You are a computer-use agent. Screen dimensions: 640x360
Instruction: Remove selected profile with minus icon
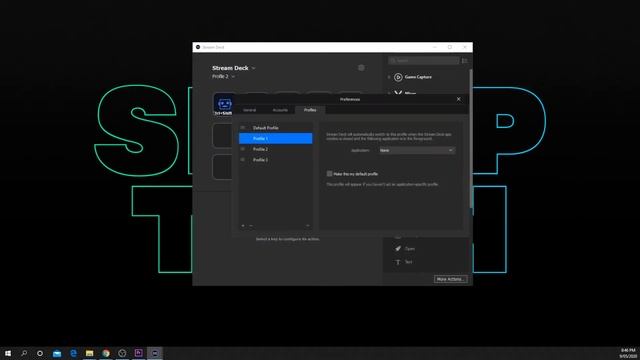[x=251, y=226]
